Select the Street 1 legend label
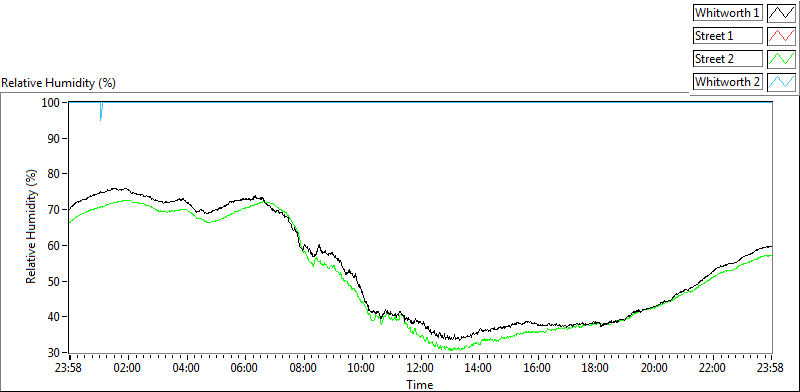The image size is (800, 392). point(728,36)
